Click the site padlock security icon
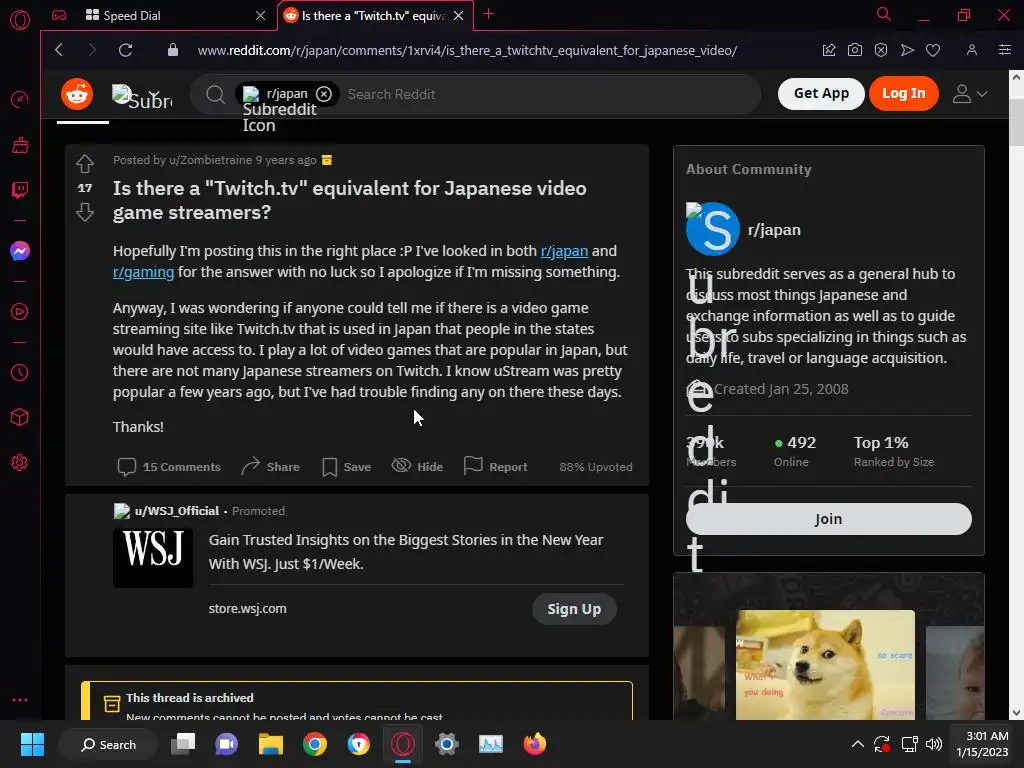The width and height of the screenshot is (1024, 768). coord(172,50)
